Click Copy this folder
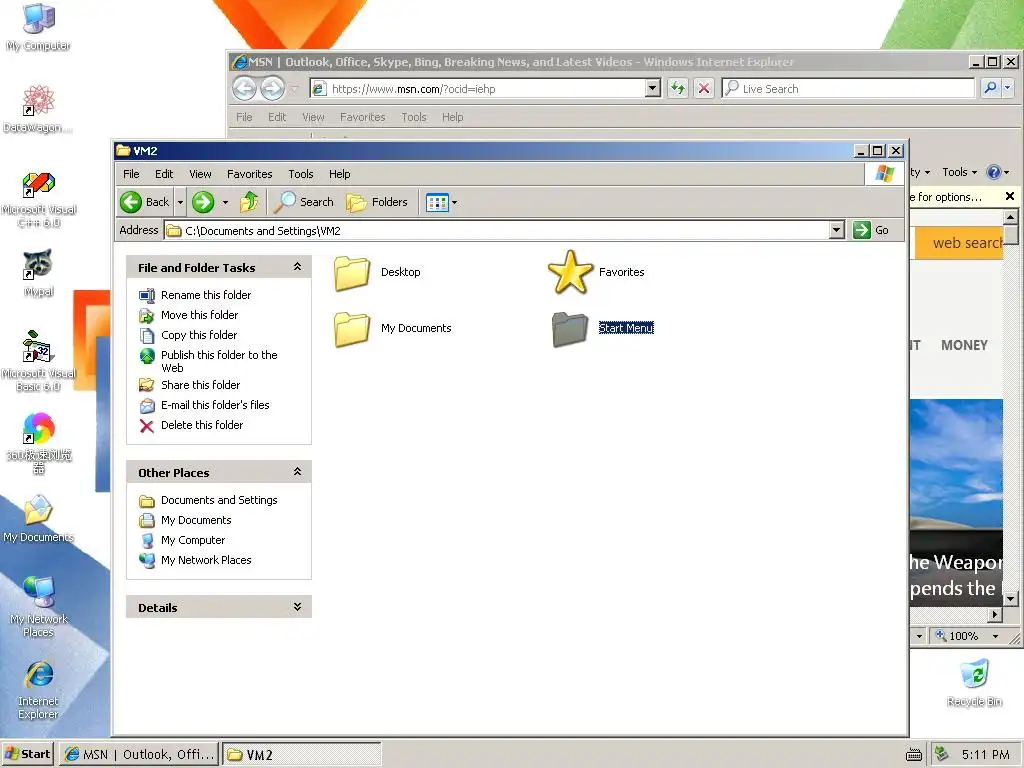1024x768 pixels. pos(199,335)
